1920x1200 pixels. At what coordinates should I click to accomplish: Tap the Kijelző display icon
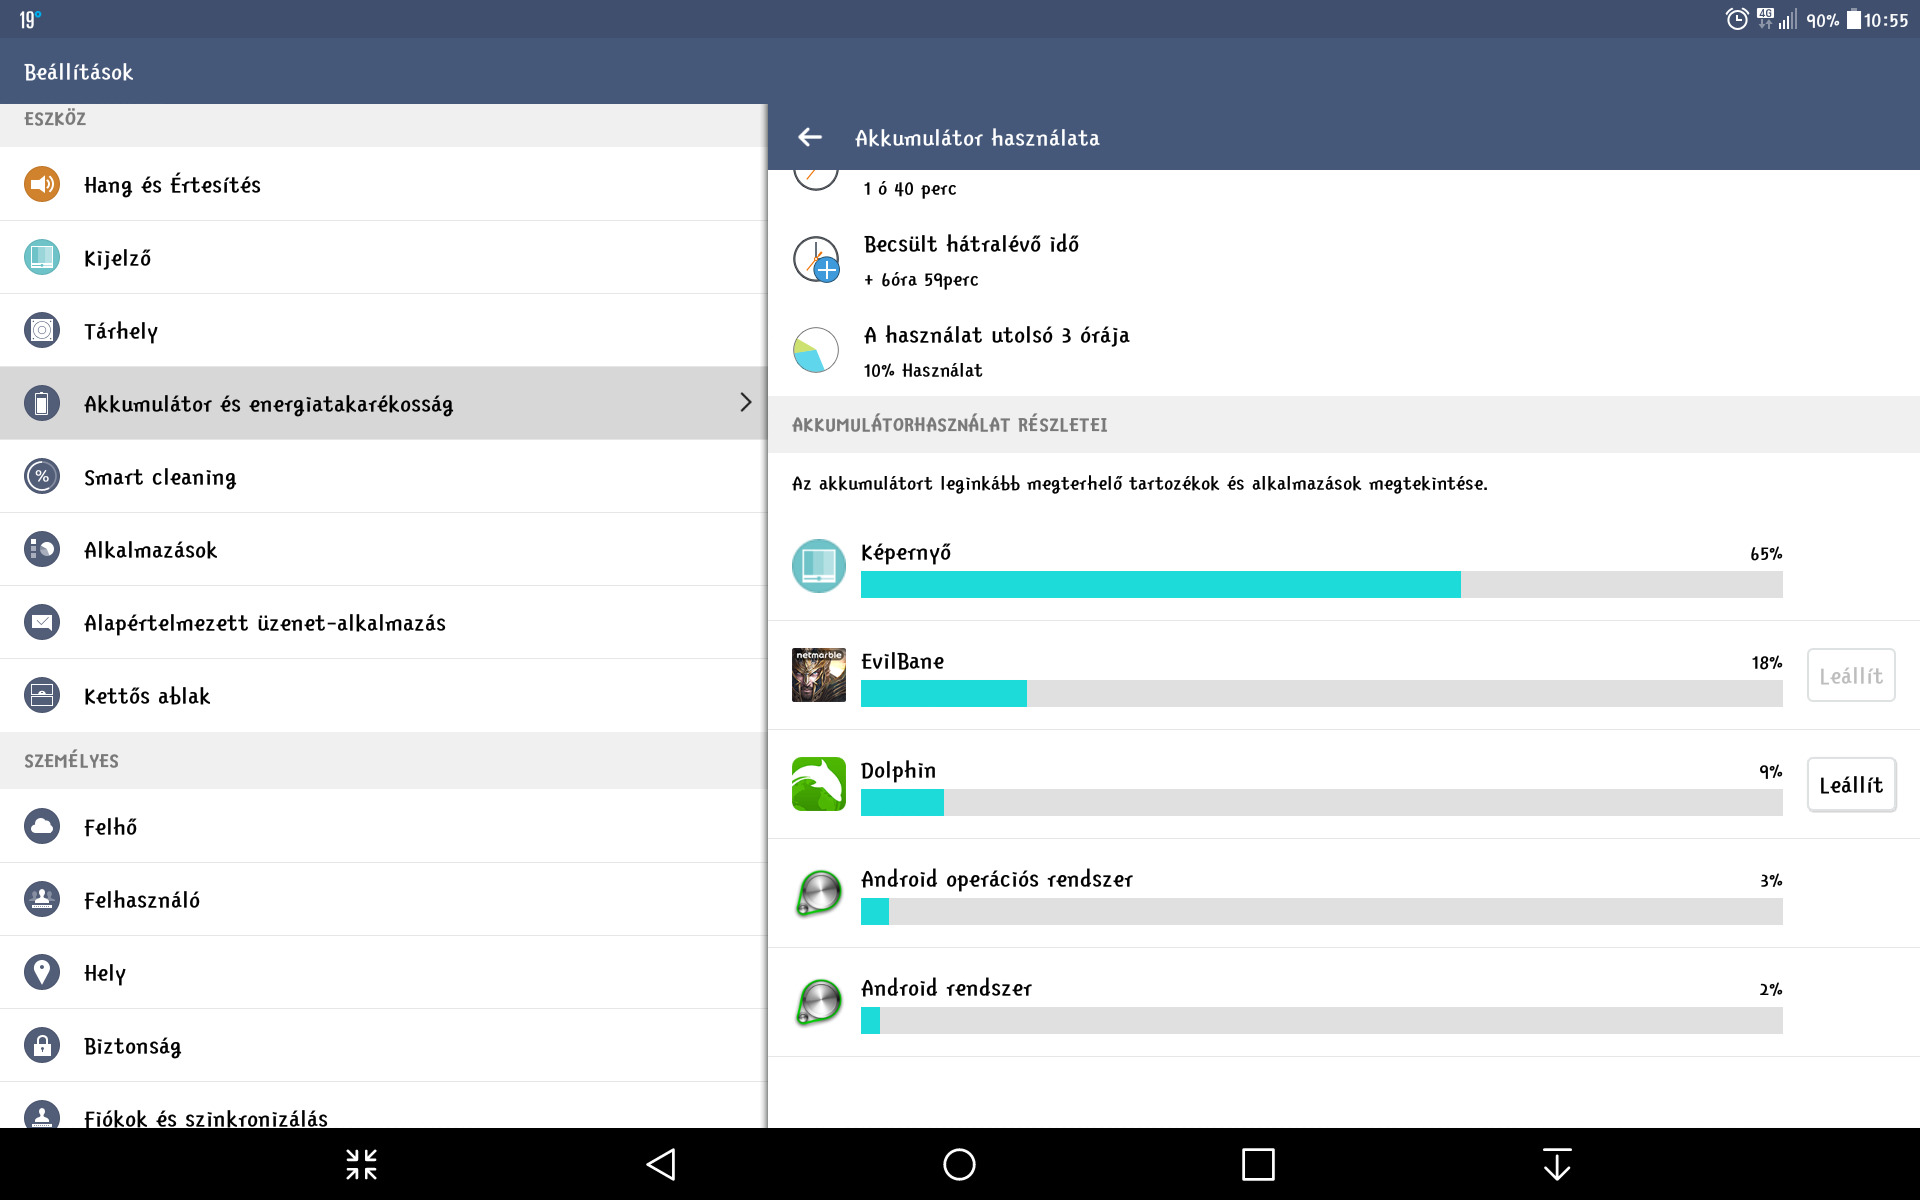click(42, 257)
